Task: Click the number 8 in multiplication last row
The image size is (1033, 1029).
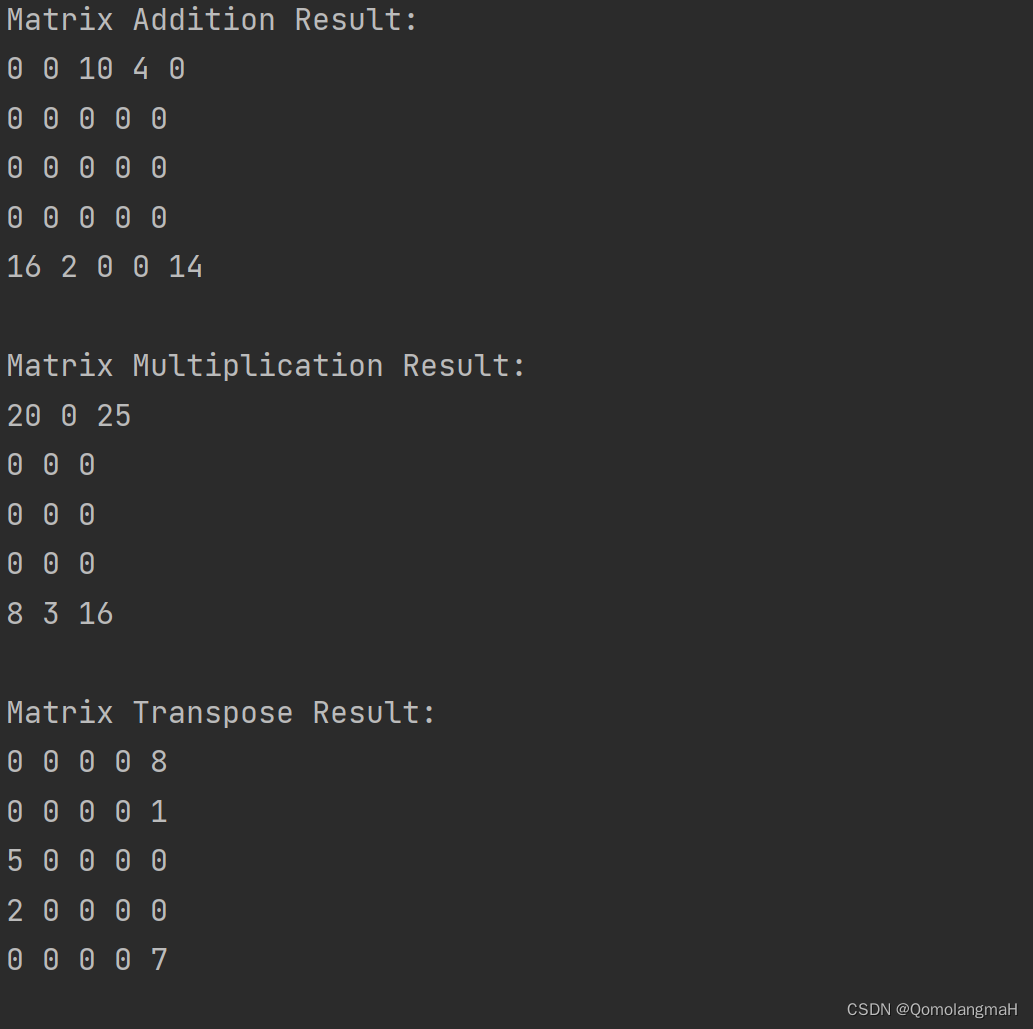Action: point(14,614)
